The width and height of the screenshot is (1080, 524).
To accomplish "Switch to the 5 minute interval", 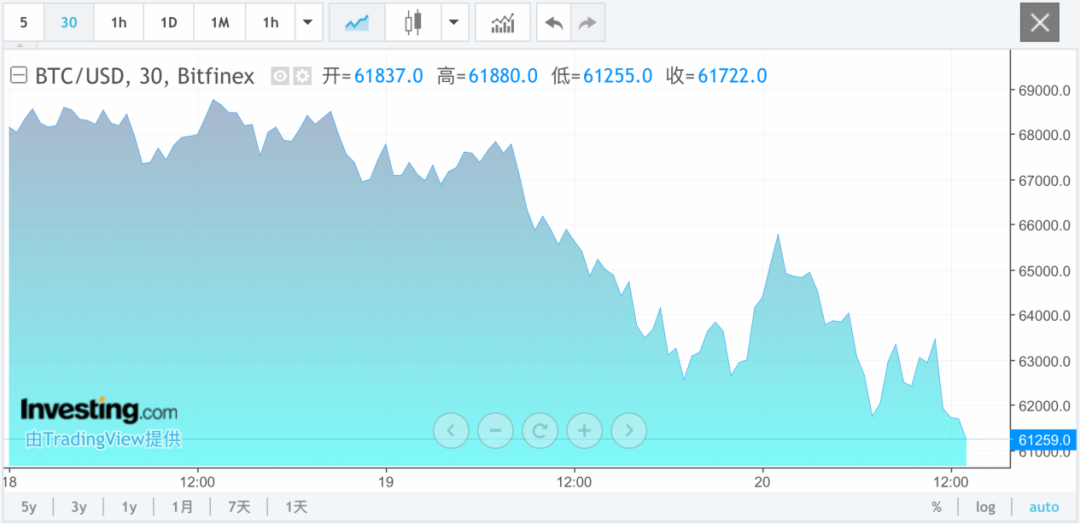I will point(23,22).
